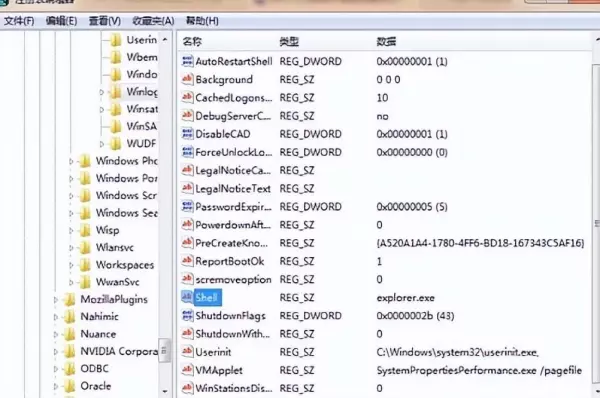
Task: Click the VMApplet string value icon
Action: (188, 370)
